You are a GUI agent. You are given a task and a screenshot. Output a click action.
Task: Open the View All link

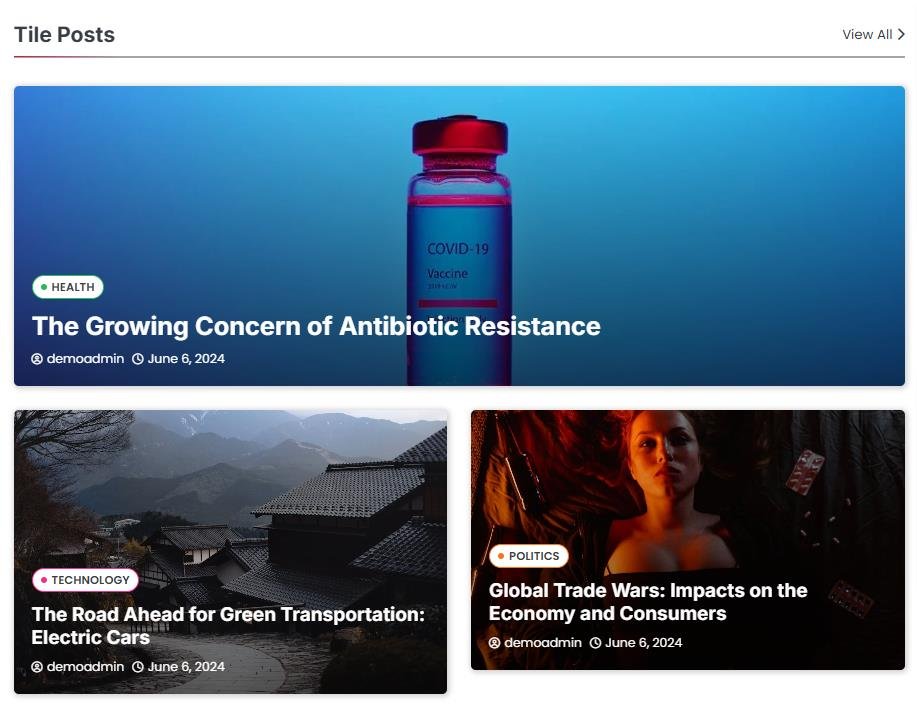[873, 35]
